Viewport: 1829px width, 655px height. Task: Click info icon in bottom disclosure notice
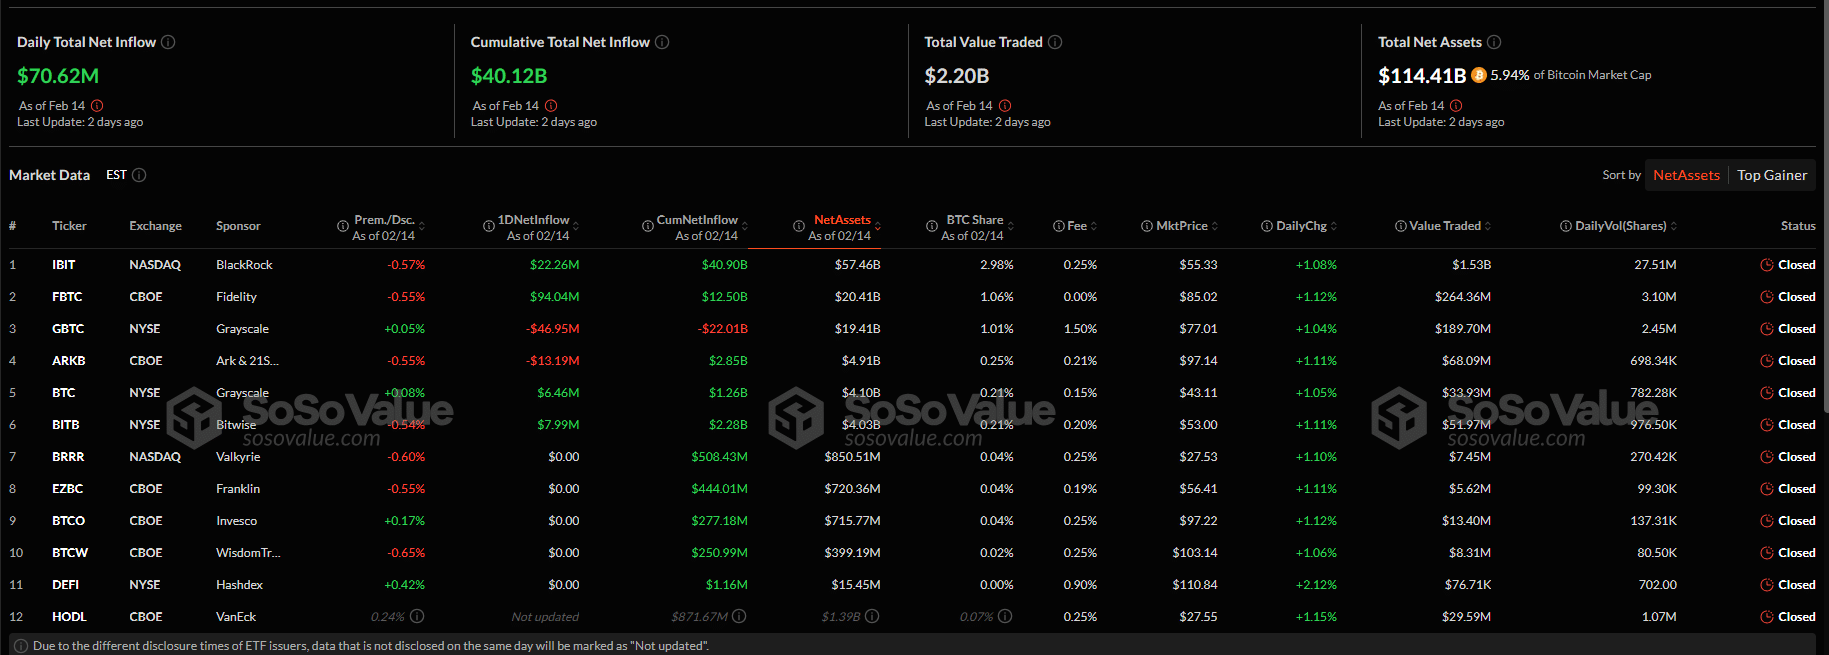(x=21, y=646)
